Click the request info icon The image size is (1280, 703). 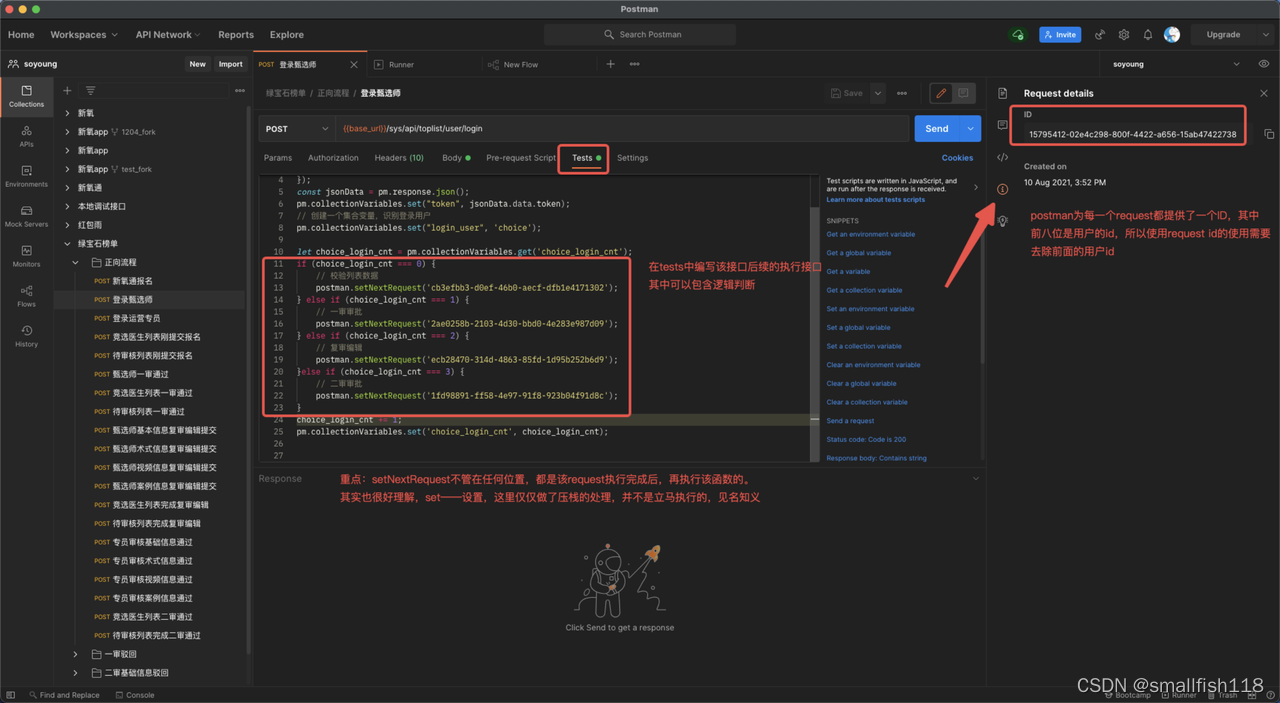[x=1003, y=189]
